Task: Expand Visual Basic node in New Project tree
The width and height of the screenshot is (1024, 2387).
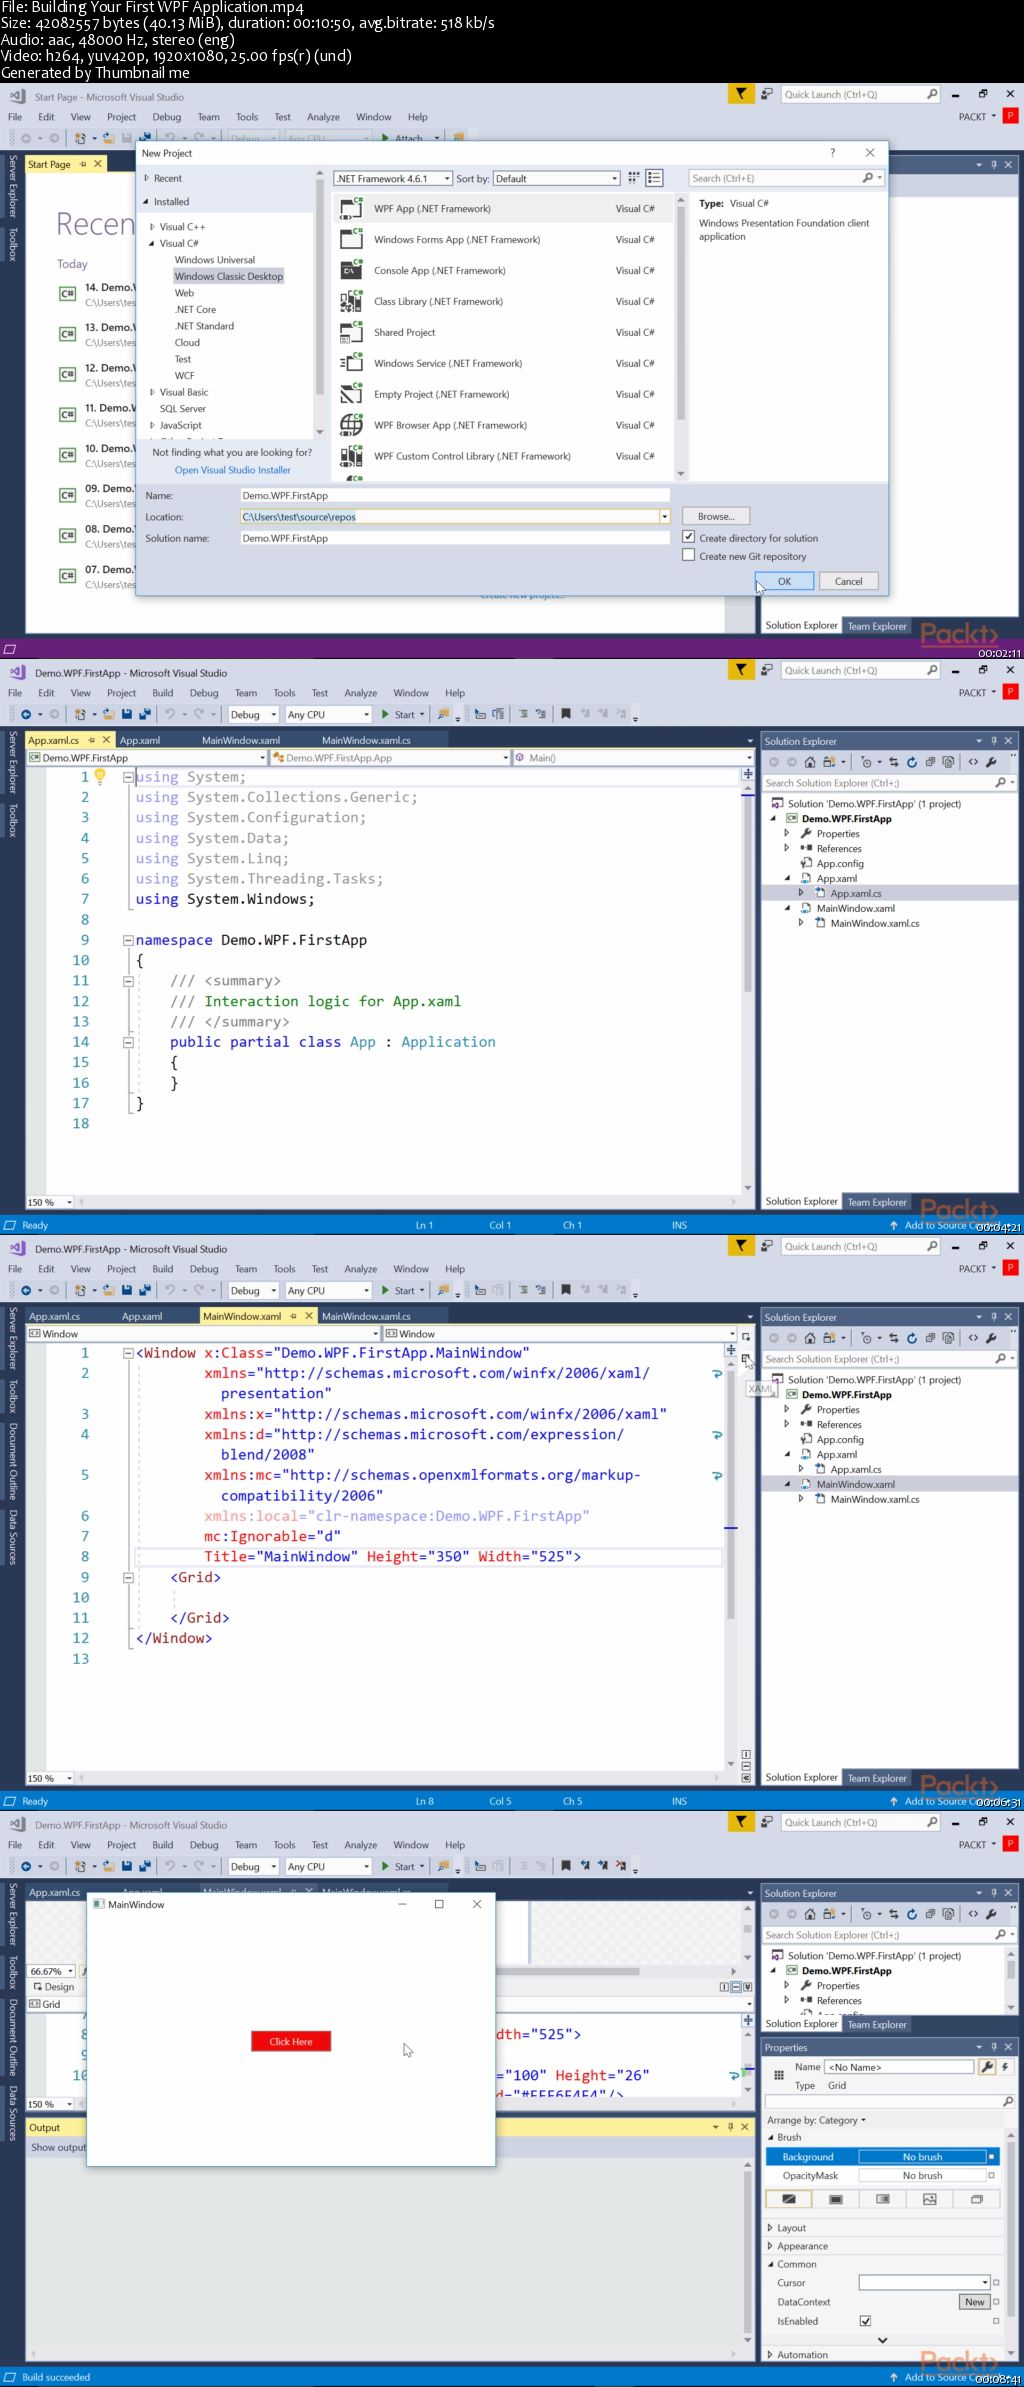Action: click(152, 392)
